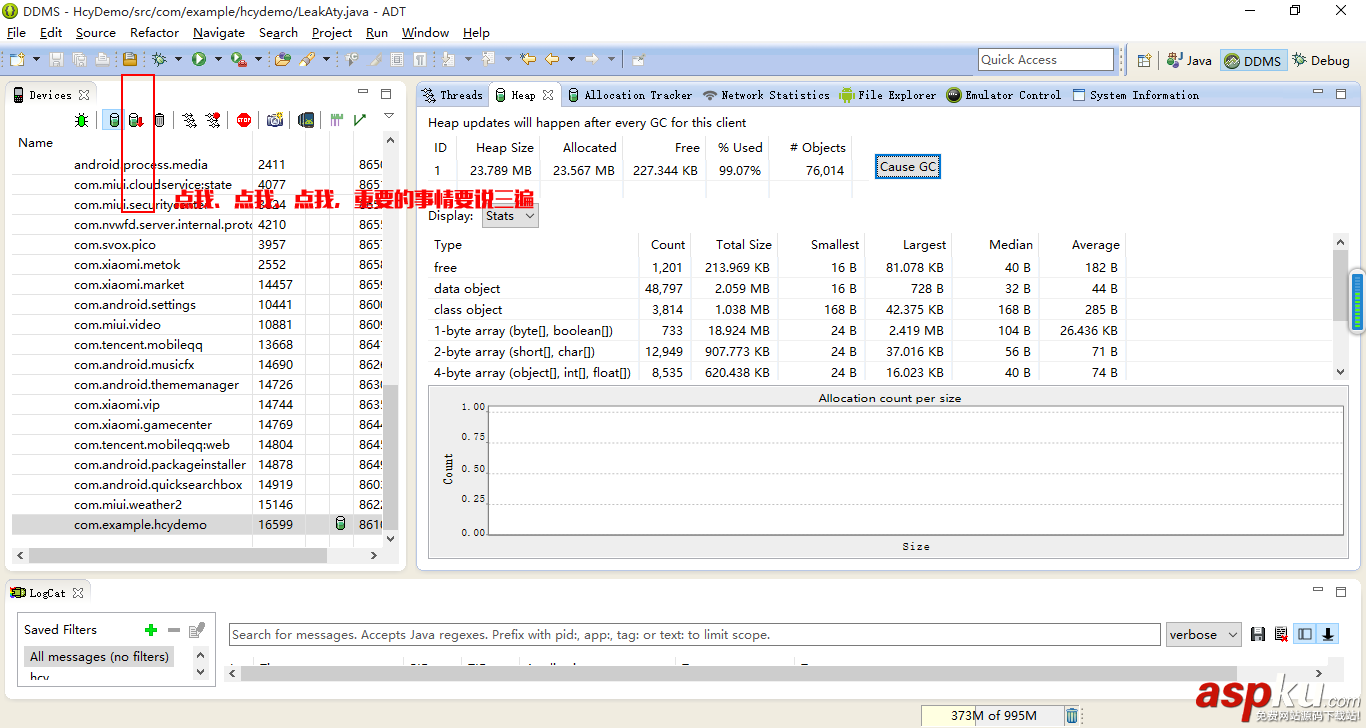This screenshot has width=1366, height=728.
Task: Open the verbose log level dropdown
Action: pyautogui.click(x=1203, y=634)
